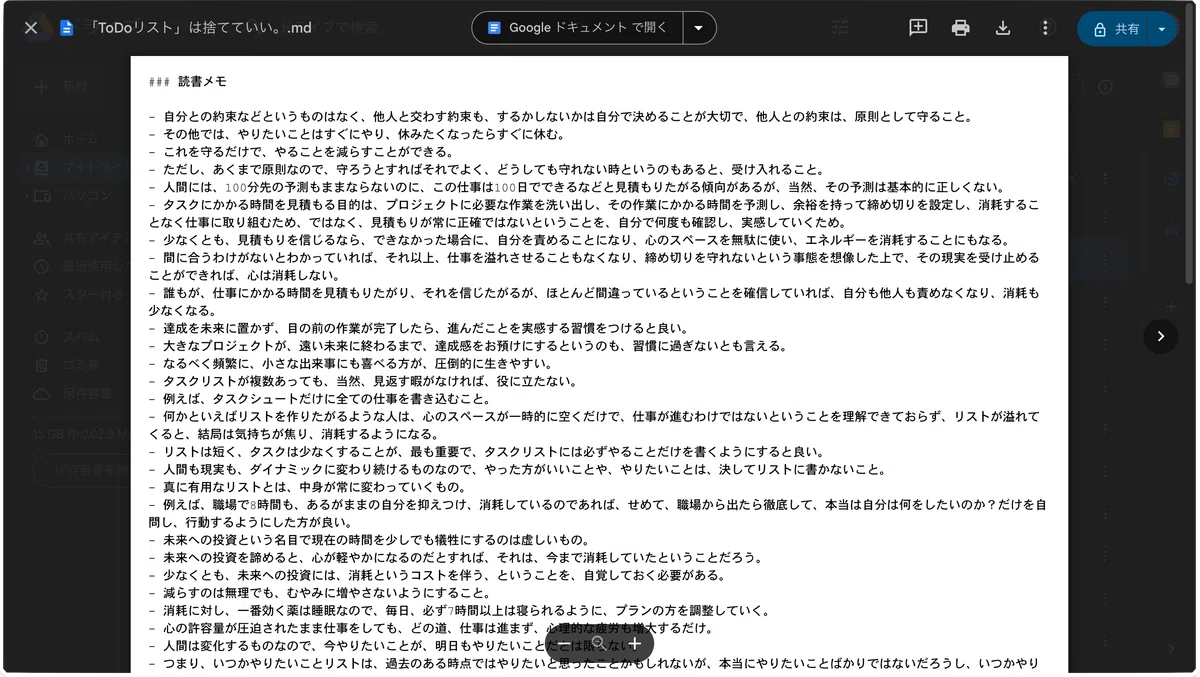
Task: Click the line starting 大きなプロジェクトが、遠い未来に
Action: (467, 346)
